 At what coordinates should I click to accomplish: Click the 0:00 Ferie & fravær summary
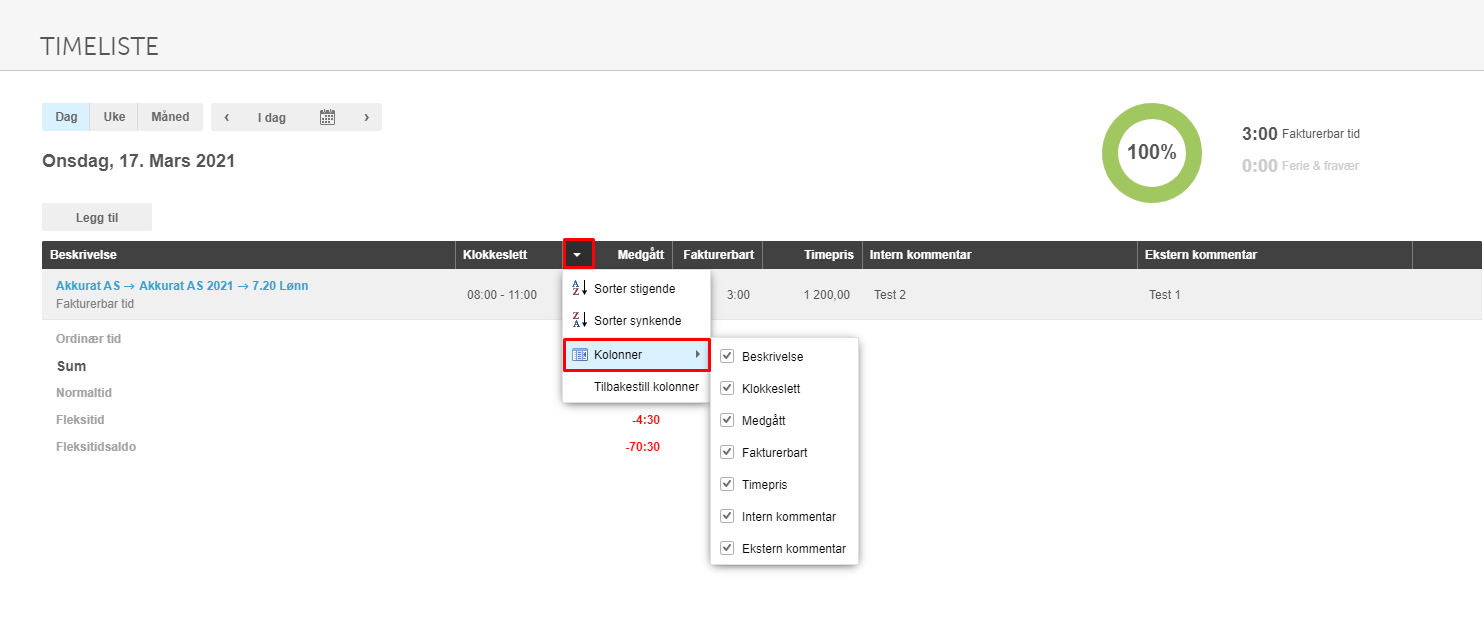click(1300, 165)
